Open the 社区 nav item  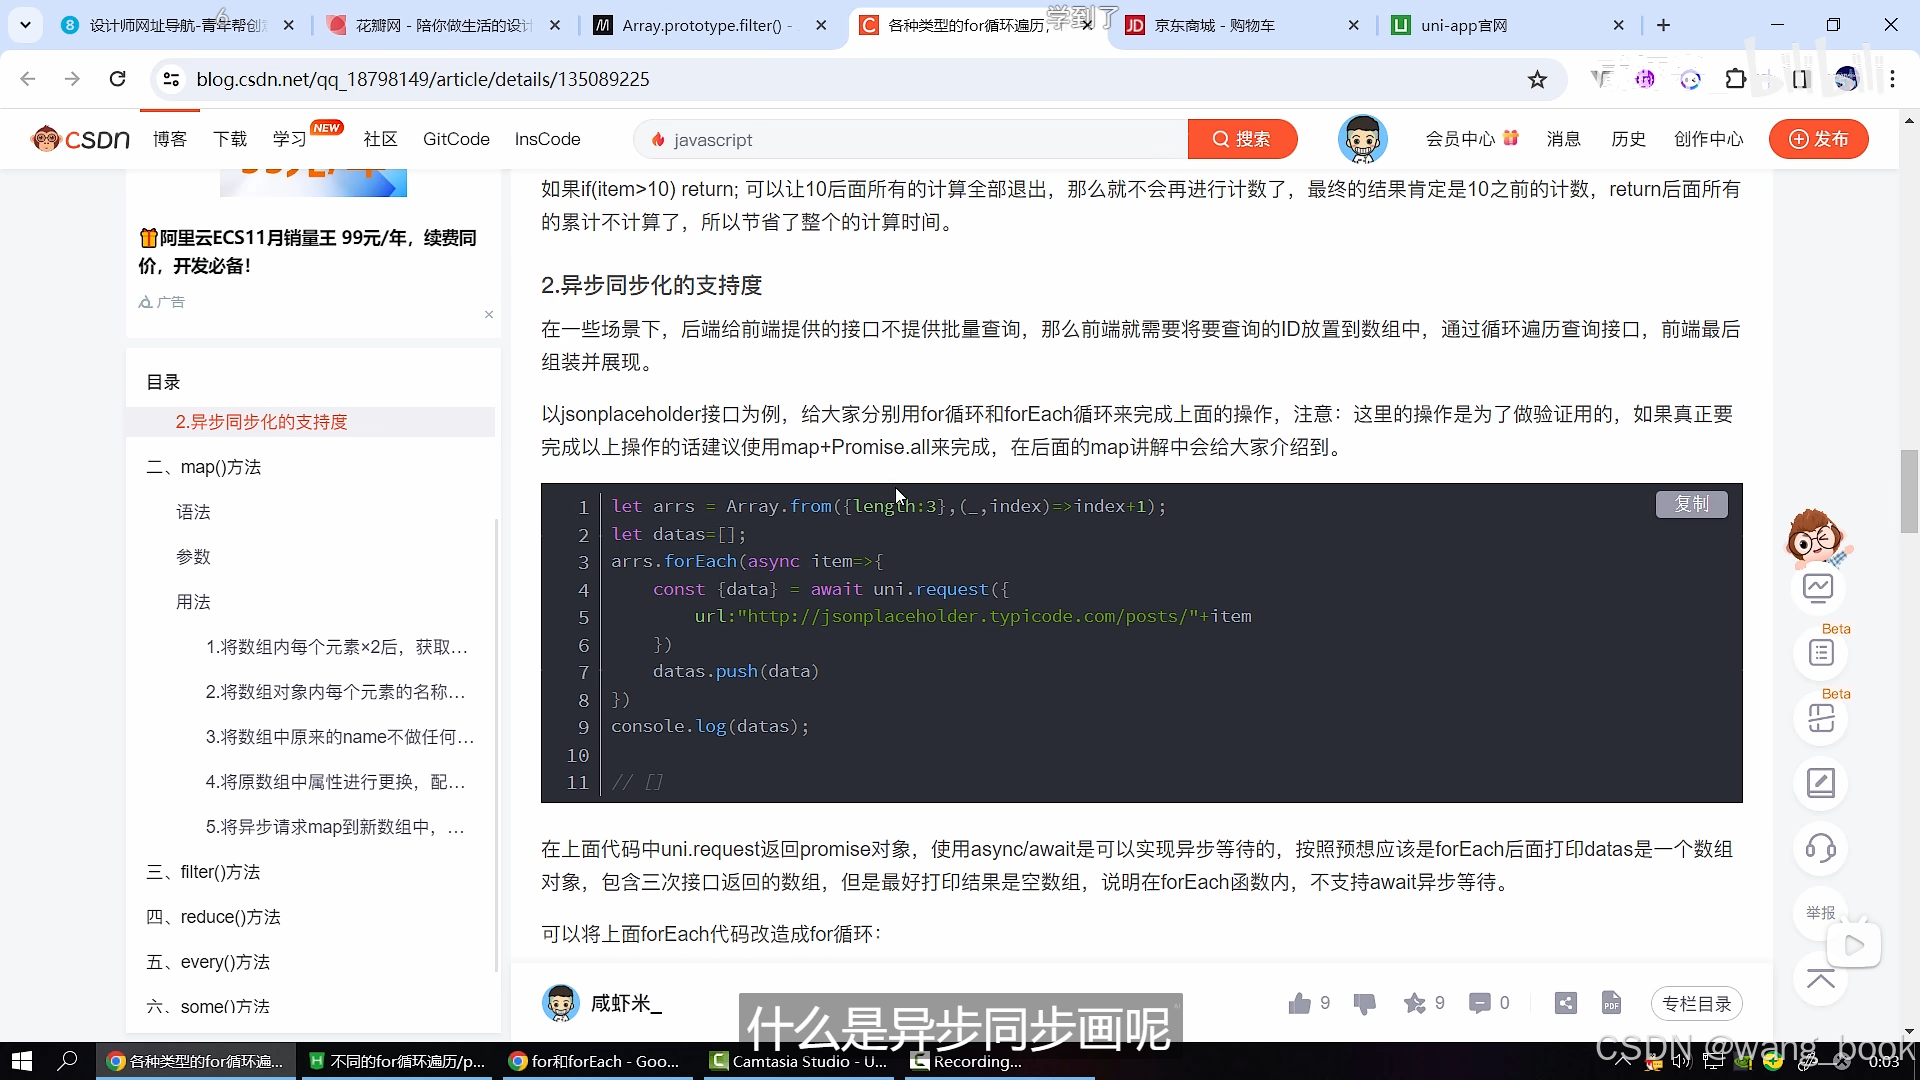(380, 139)
